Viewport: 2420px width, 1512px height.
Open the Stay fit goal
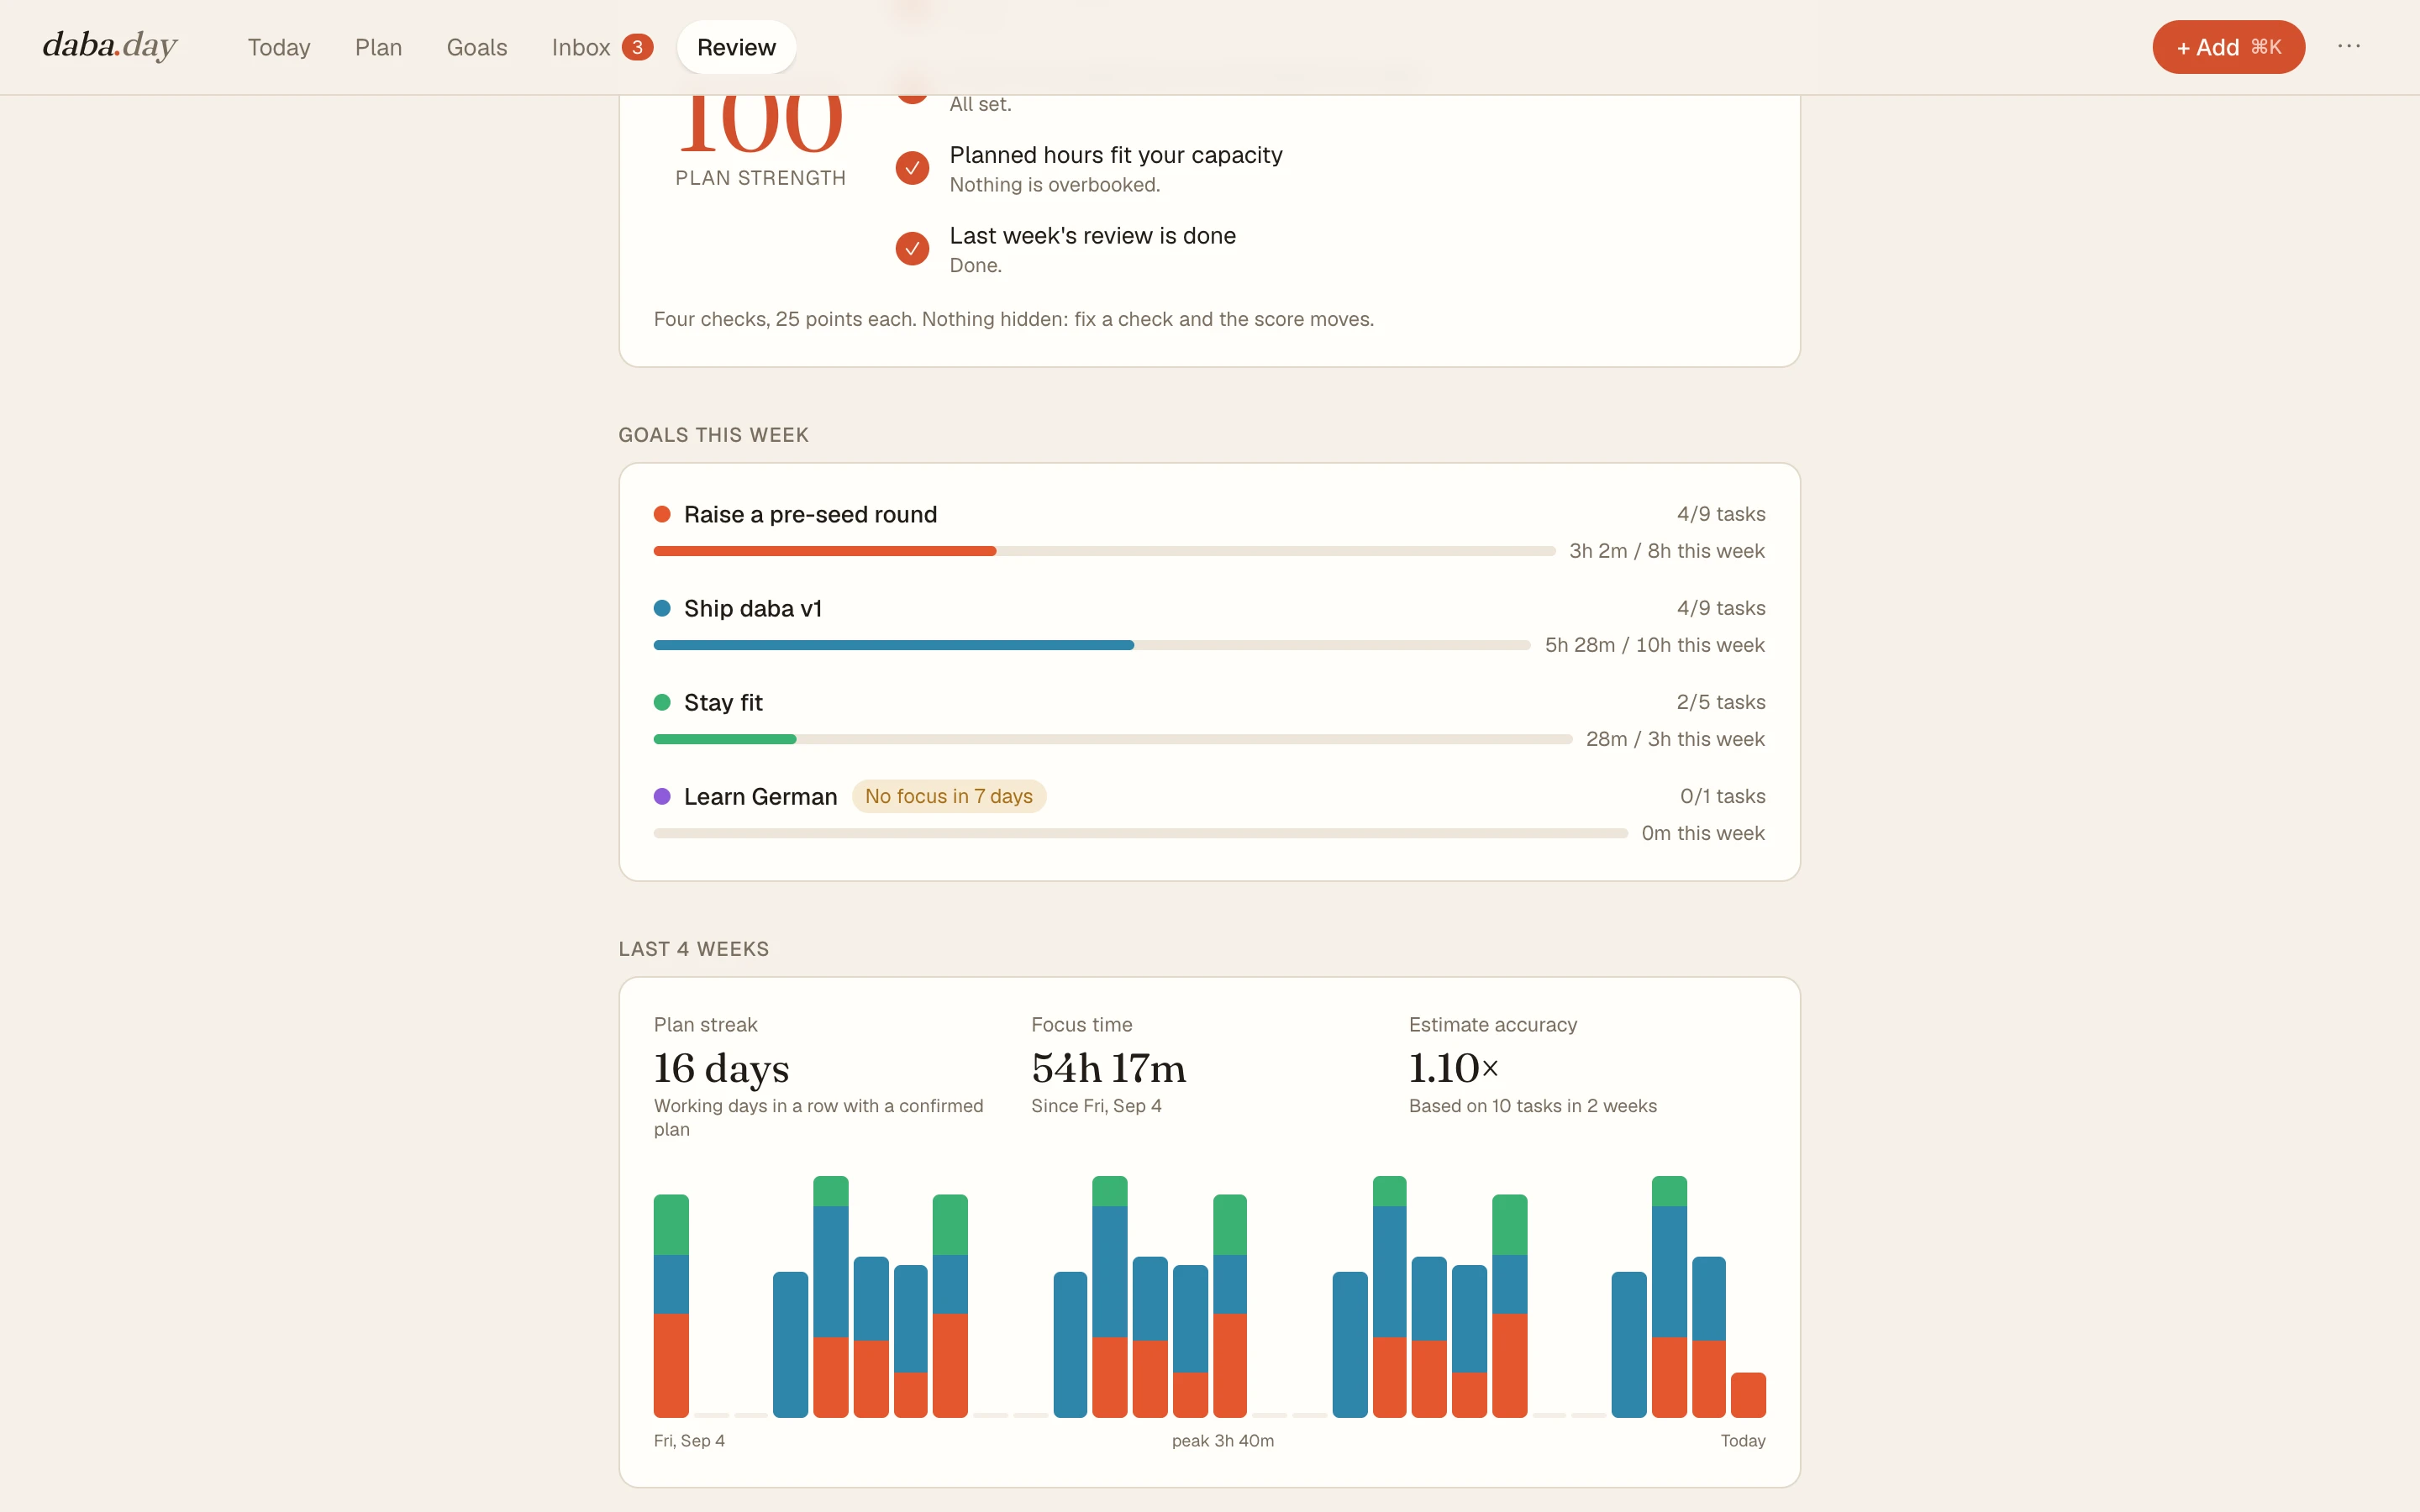pos(723,702)
